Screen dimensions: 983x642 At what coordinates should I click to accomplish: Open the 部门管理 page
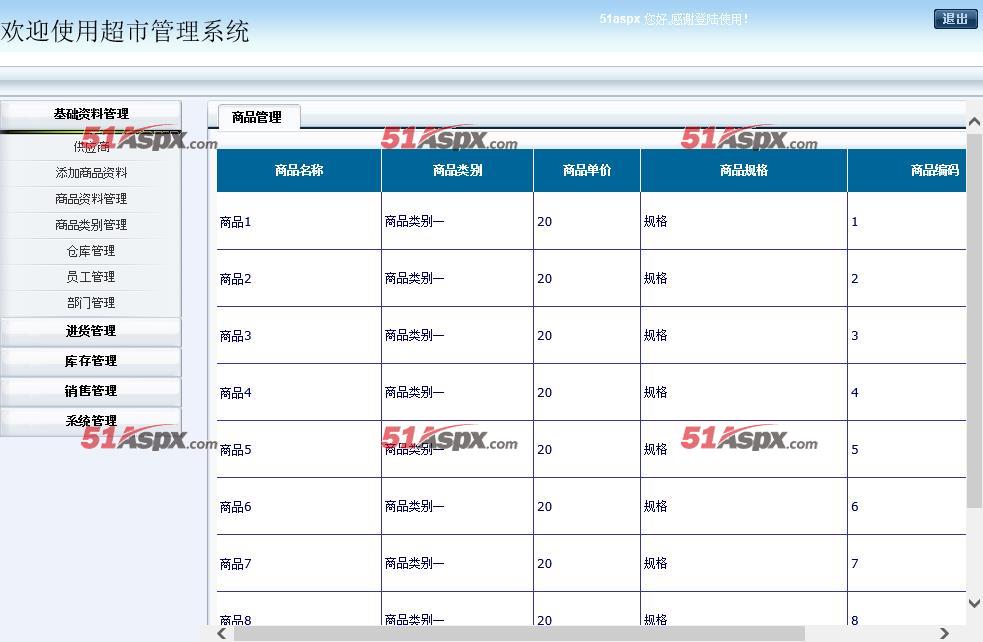pos(90,302)
